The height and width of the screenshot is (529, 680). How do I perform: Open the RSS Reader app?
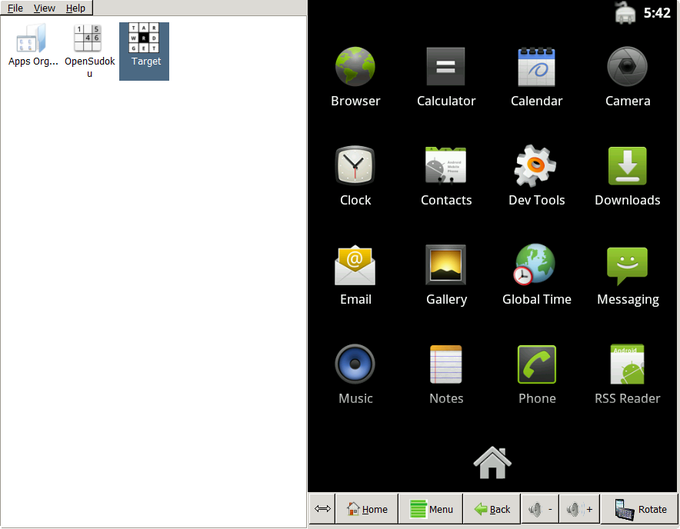click(627, 374)
